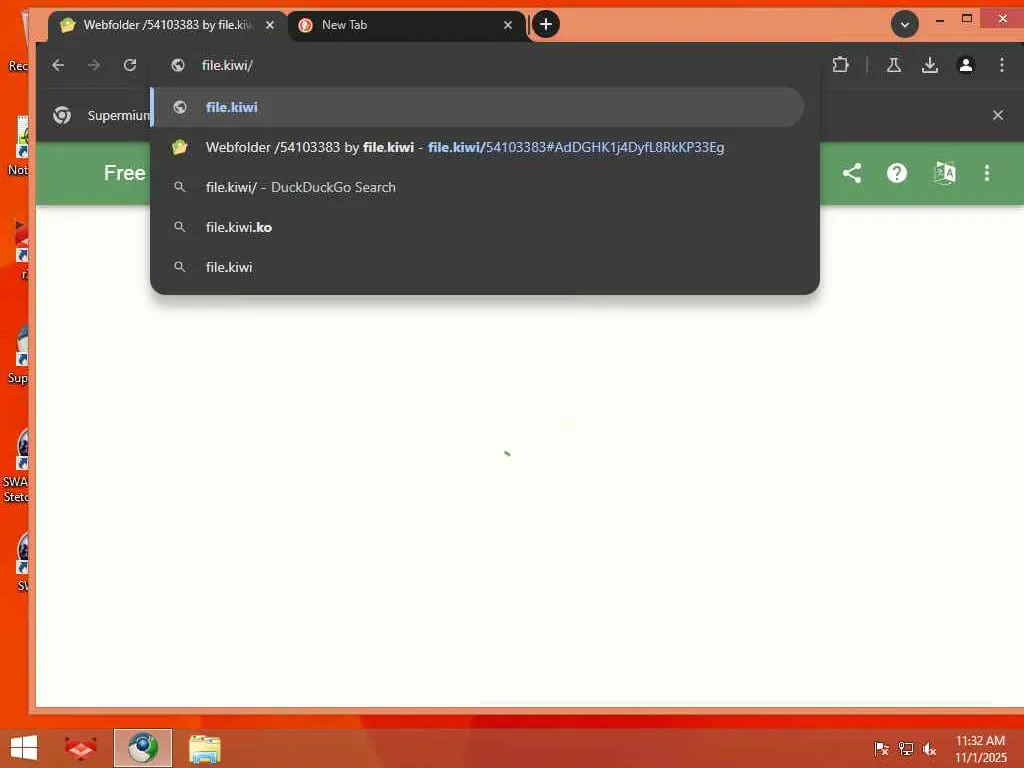Image resolution: width=1024 pixels, height=768 pixels.
Task: Open the Chrome Labs flask icon
Action: point(894,65)
